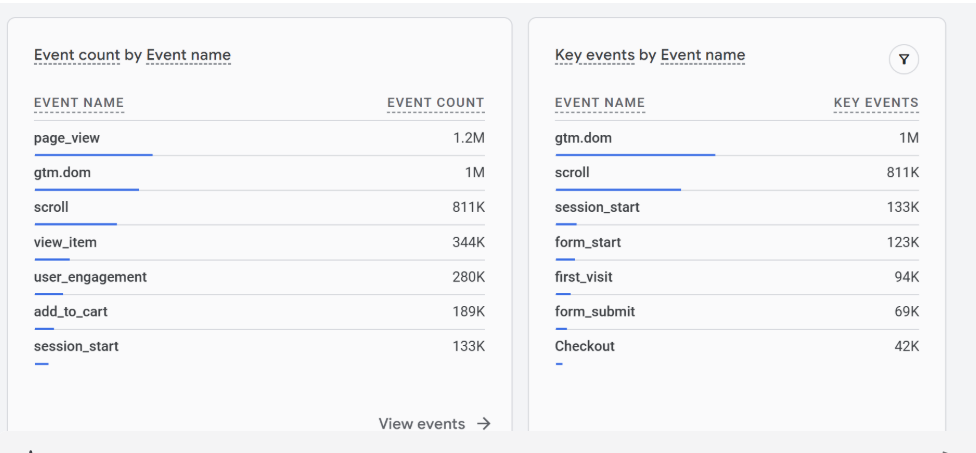Screen dimensions: 976x453
Task: Select the Checkout key event
Action: point(585,346)
